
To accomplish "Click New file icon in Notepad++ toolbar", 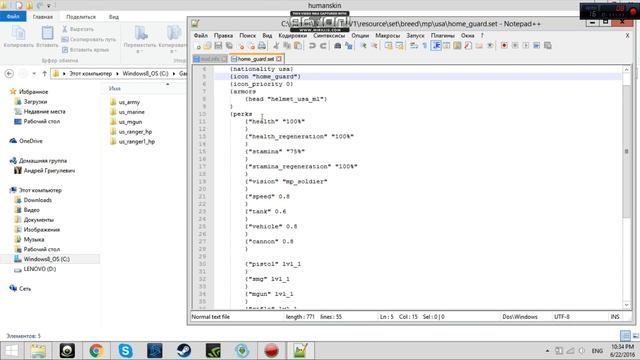I will coord(198,46).
